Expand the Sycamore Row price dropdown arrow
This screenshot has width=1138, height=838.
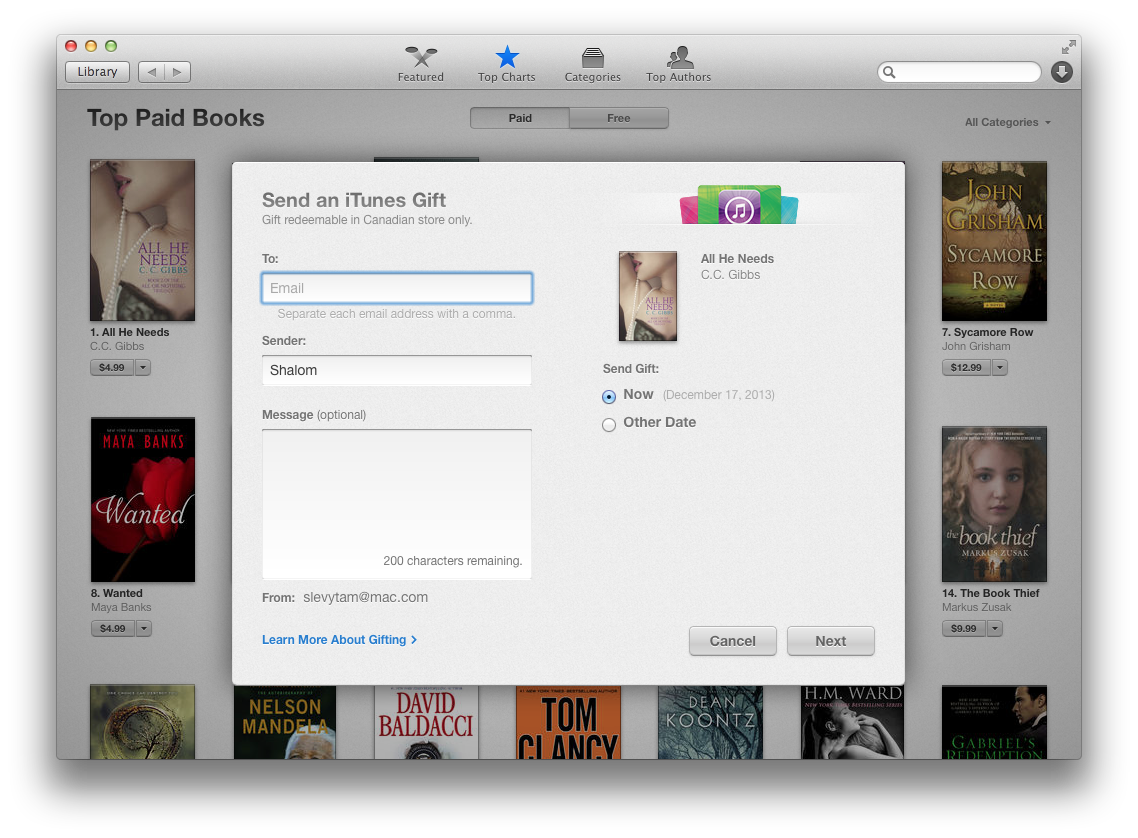point(1000,368)
